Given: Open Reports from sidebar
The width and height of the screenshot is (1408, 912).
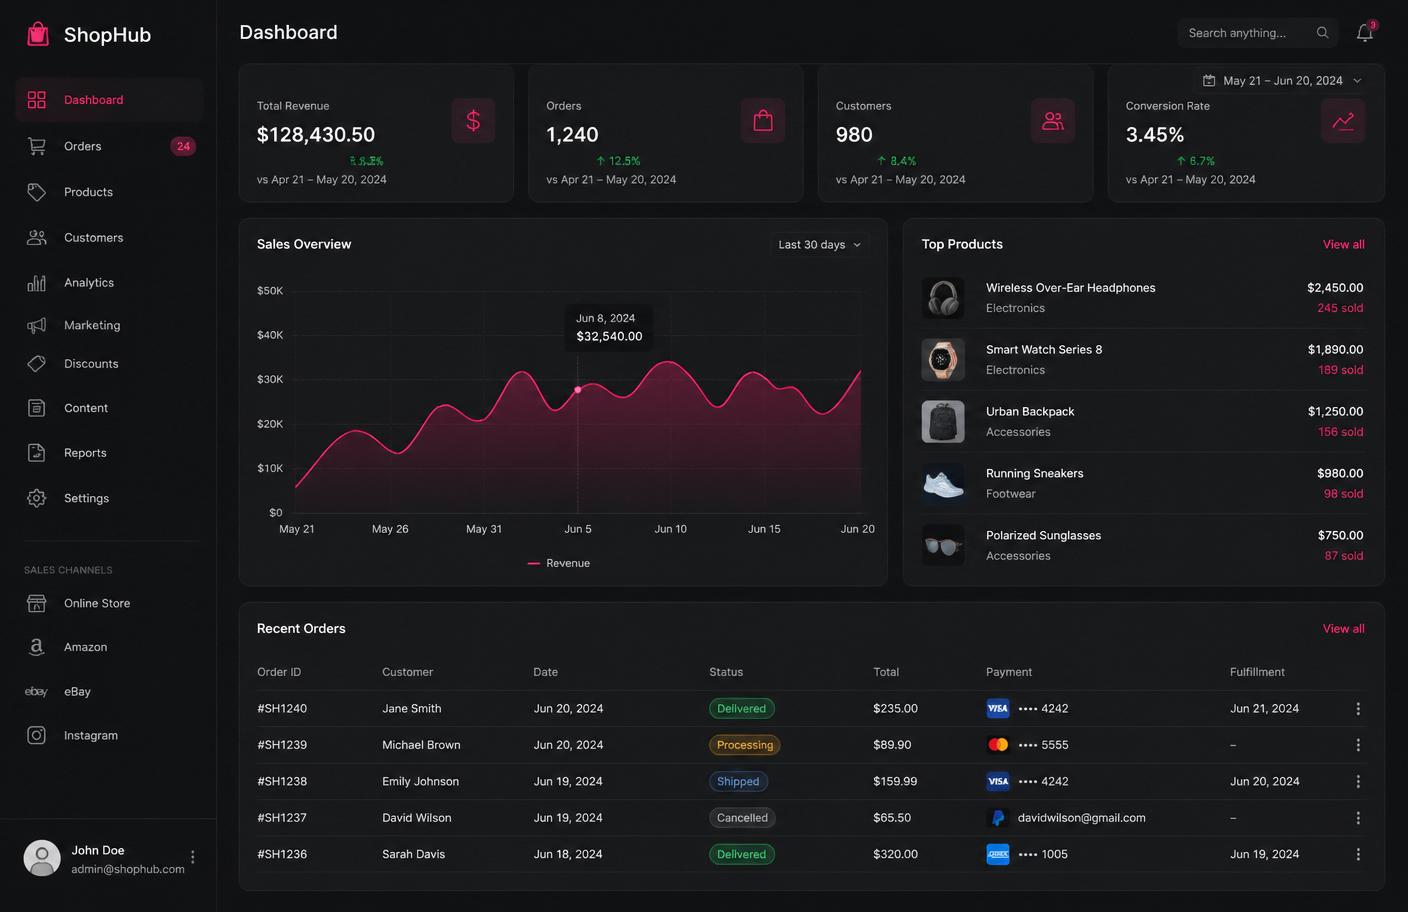Looking at the screenshot, I should (x=109, y=453).
